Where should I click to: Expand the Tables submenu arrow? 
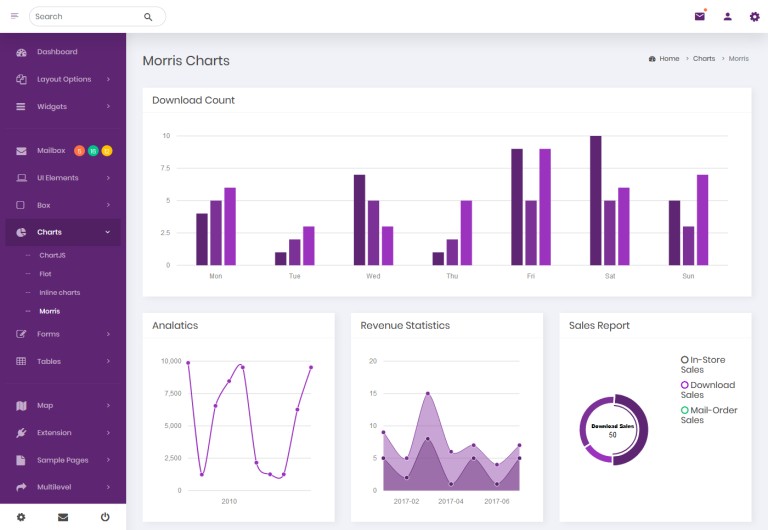click(x=108, y=361)
